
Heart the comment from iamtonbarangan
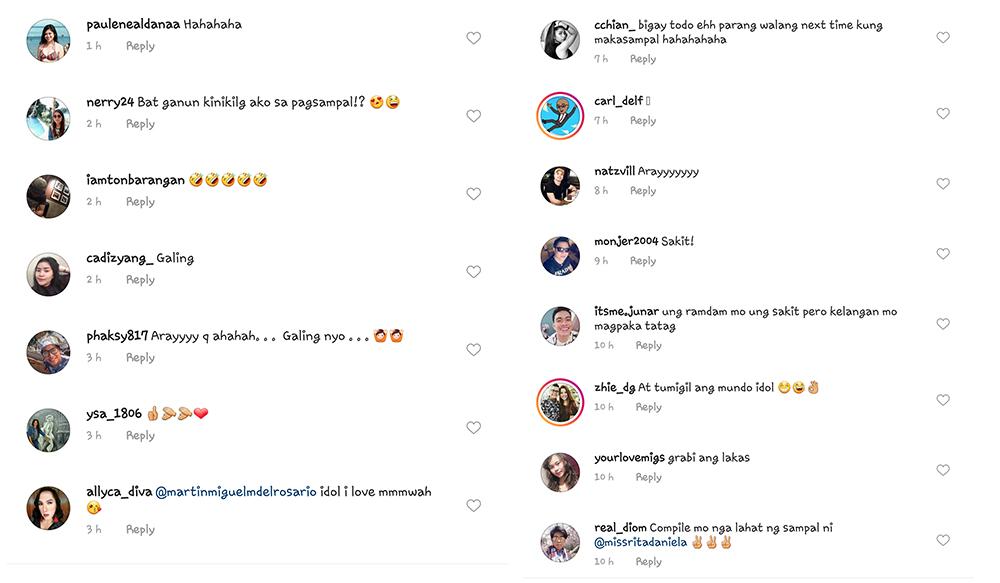coord(474,194)
